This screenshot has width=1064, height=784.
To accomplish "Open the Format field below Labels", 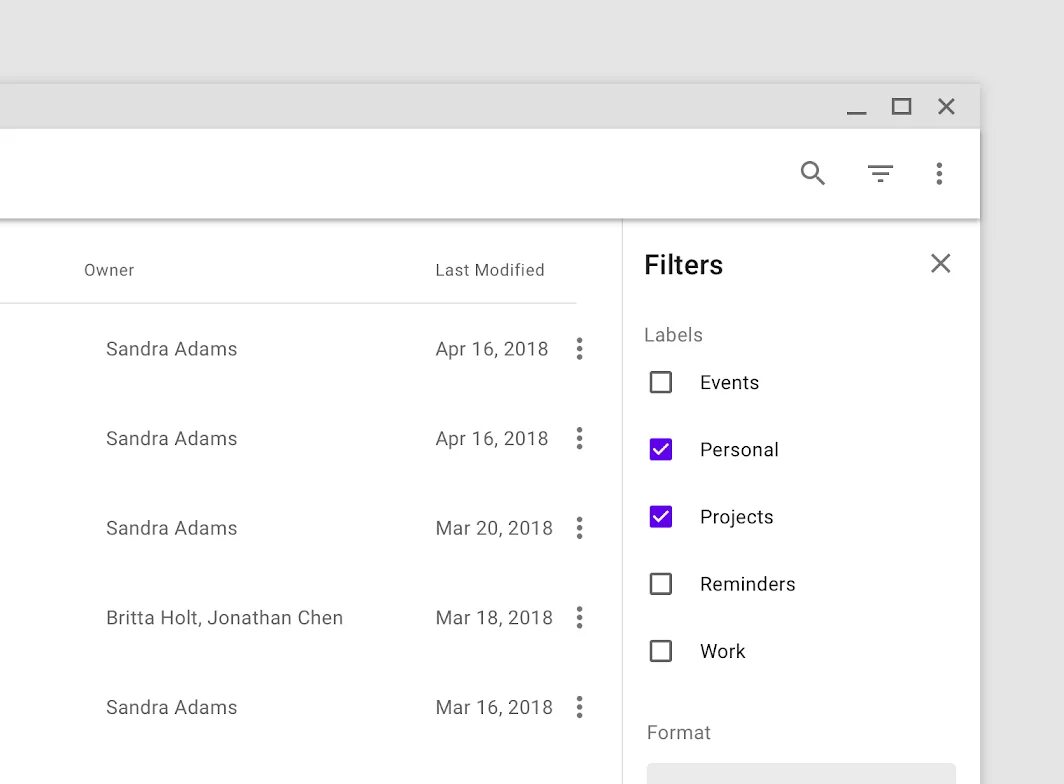I will pyautogui.click(x=801, y=773).
